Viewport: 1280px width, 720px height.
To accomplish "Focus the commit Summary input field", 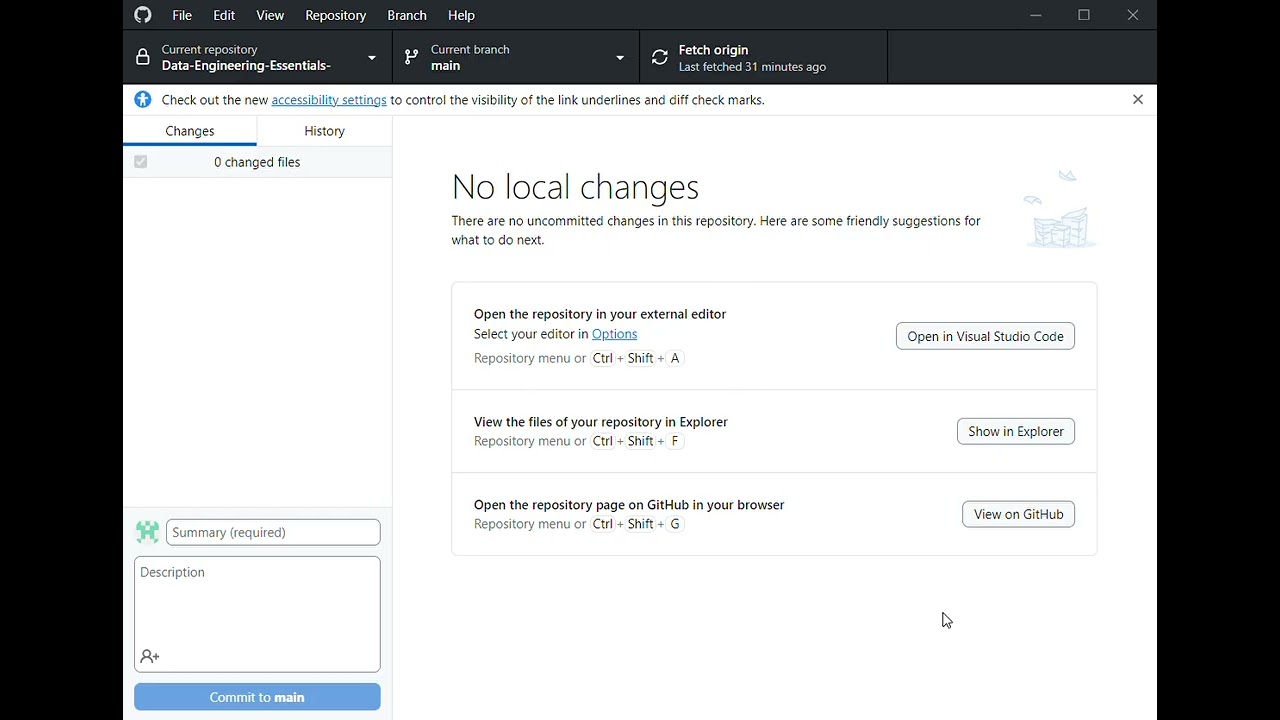I will 273,532.
